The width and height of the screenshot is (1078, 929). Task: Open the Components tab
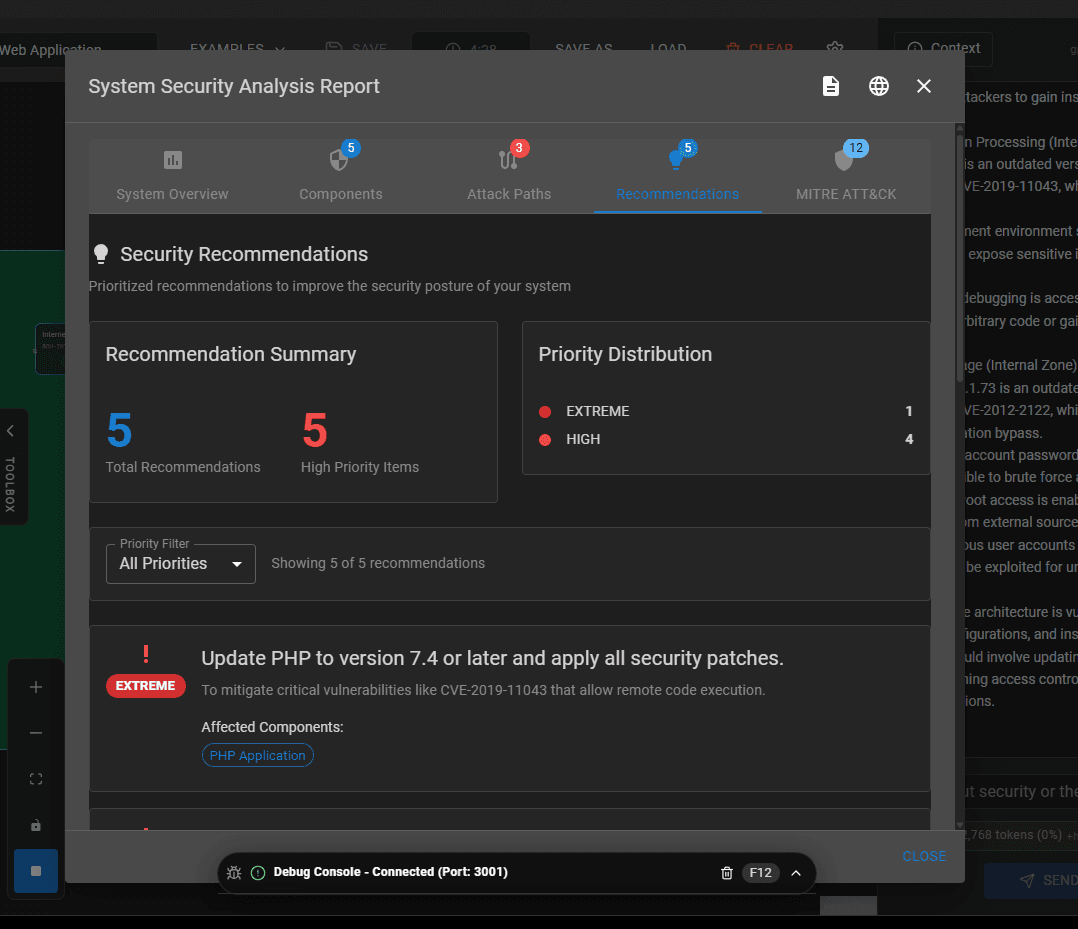[341, 176]
